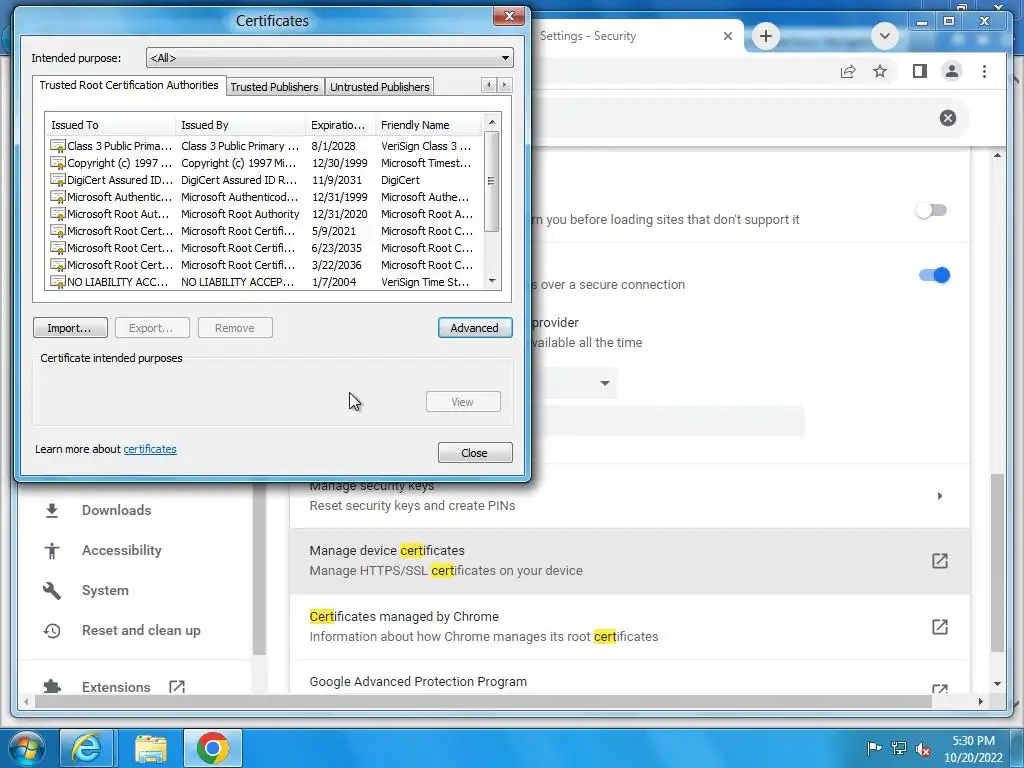Click the Advanced button

tap(475, 328)
